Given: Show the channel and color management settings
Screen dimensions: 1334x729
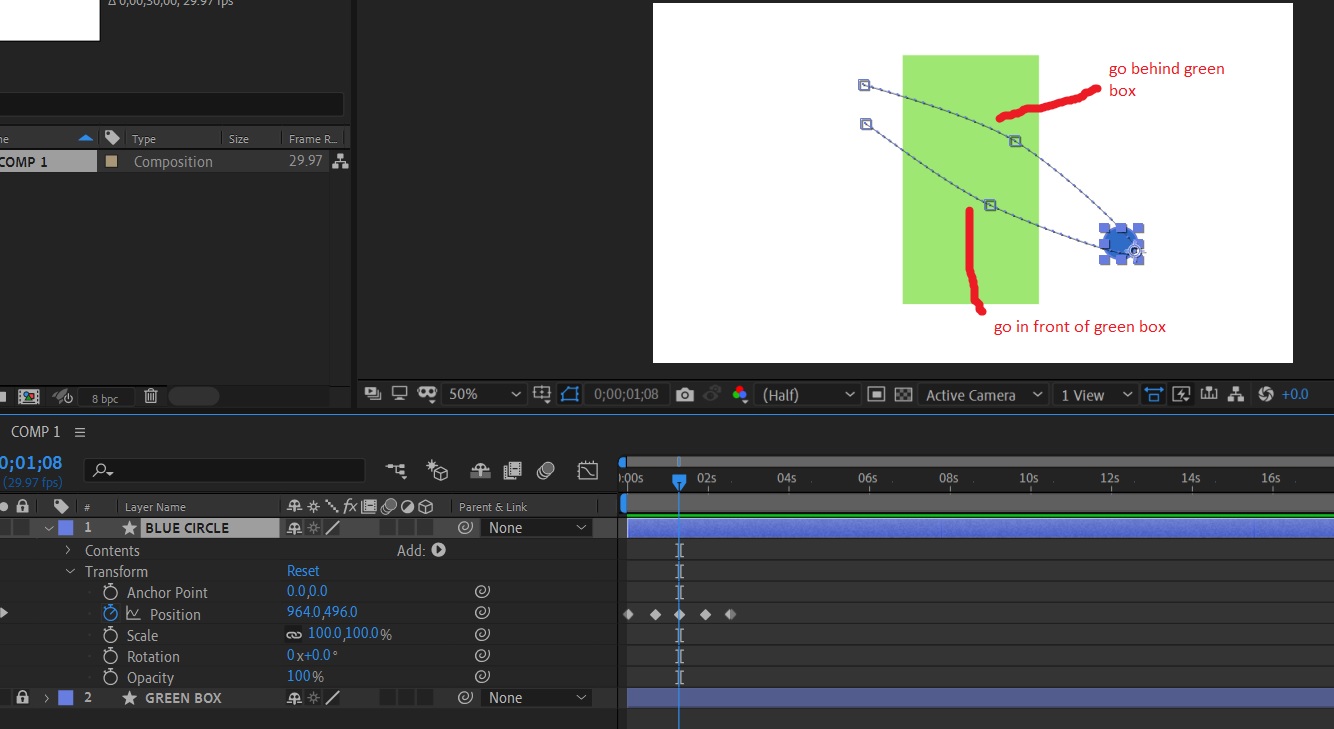Looking at the screenshot, I should coord(740,394).
